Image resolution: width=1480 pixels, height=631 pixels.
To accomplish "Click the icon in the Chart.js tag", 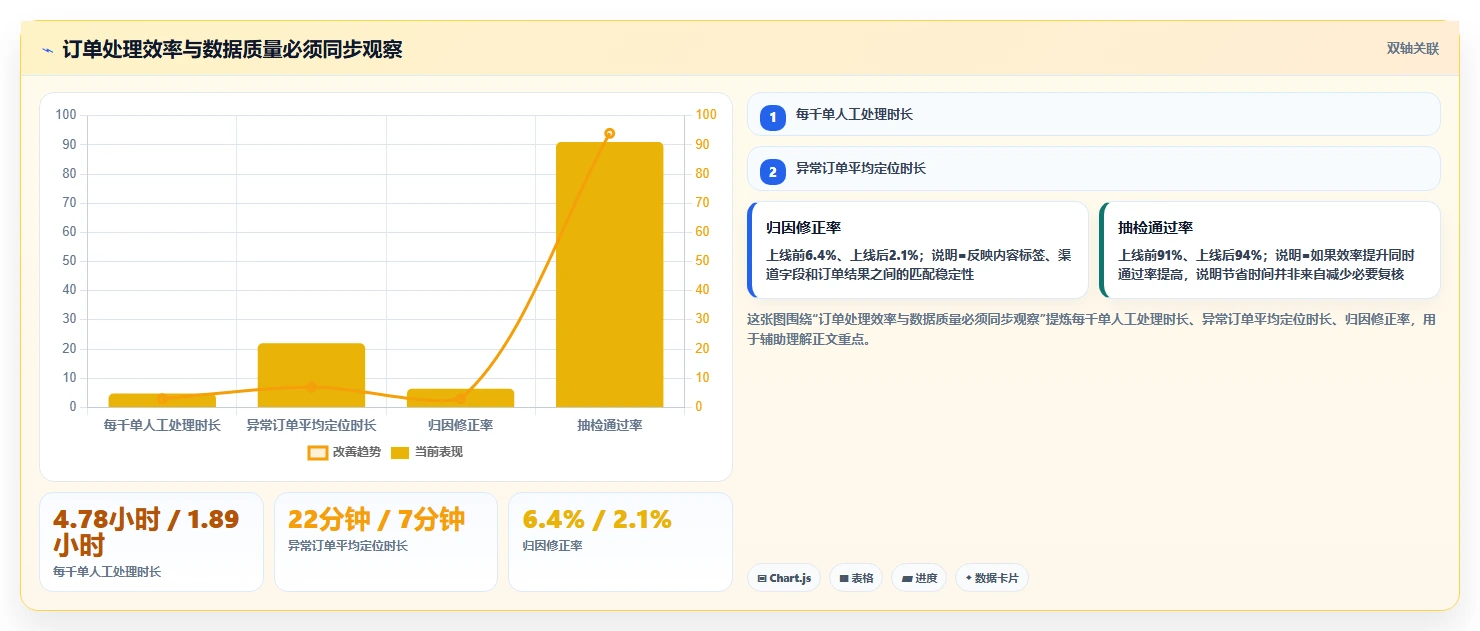I will pos(762,578).
